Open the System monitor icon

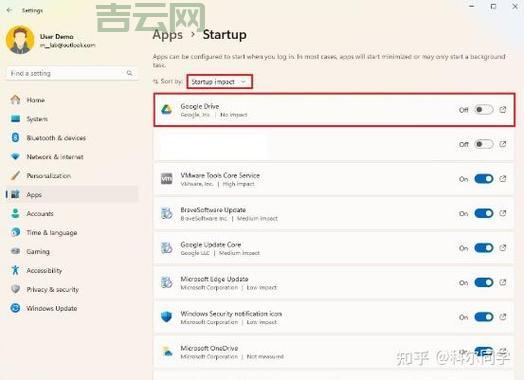coord(15,119)
